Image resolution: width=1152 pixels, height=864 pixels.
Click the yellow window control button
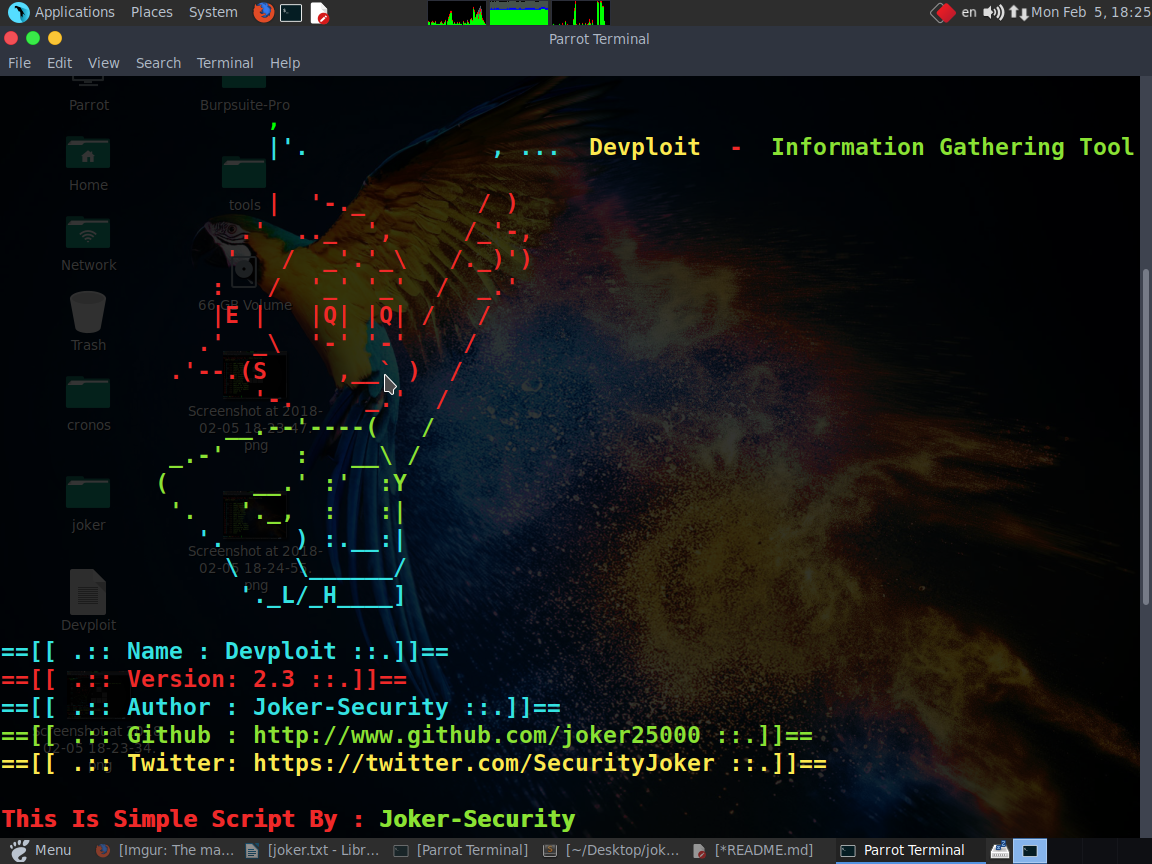[x=55, y=38]
